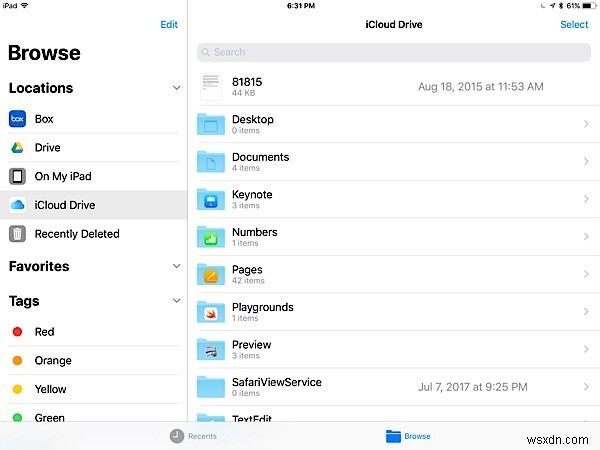Screen dimensions: 600x450
Task: Check the battery indicator in status bar
Action: tap(589, 6)
